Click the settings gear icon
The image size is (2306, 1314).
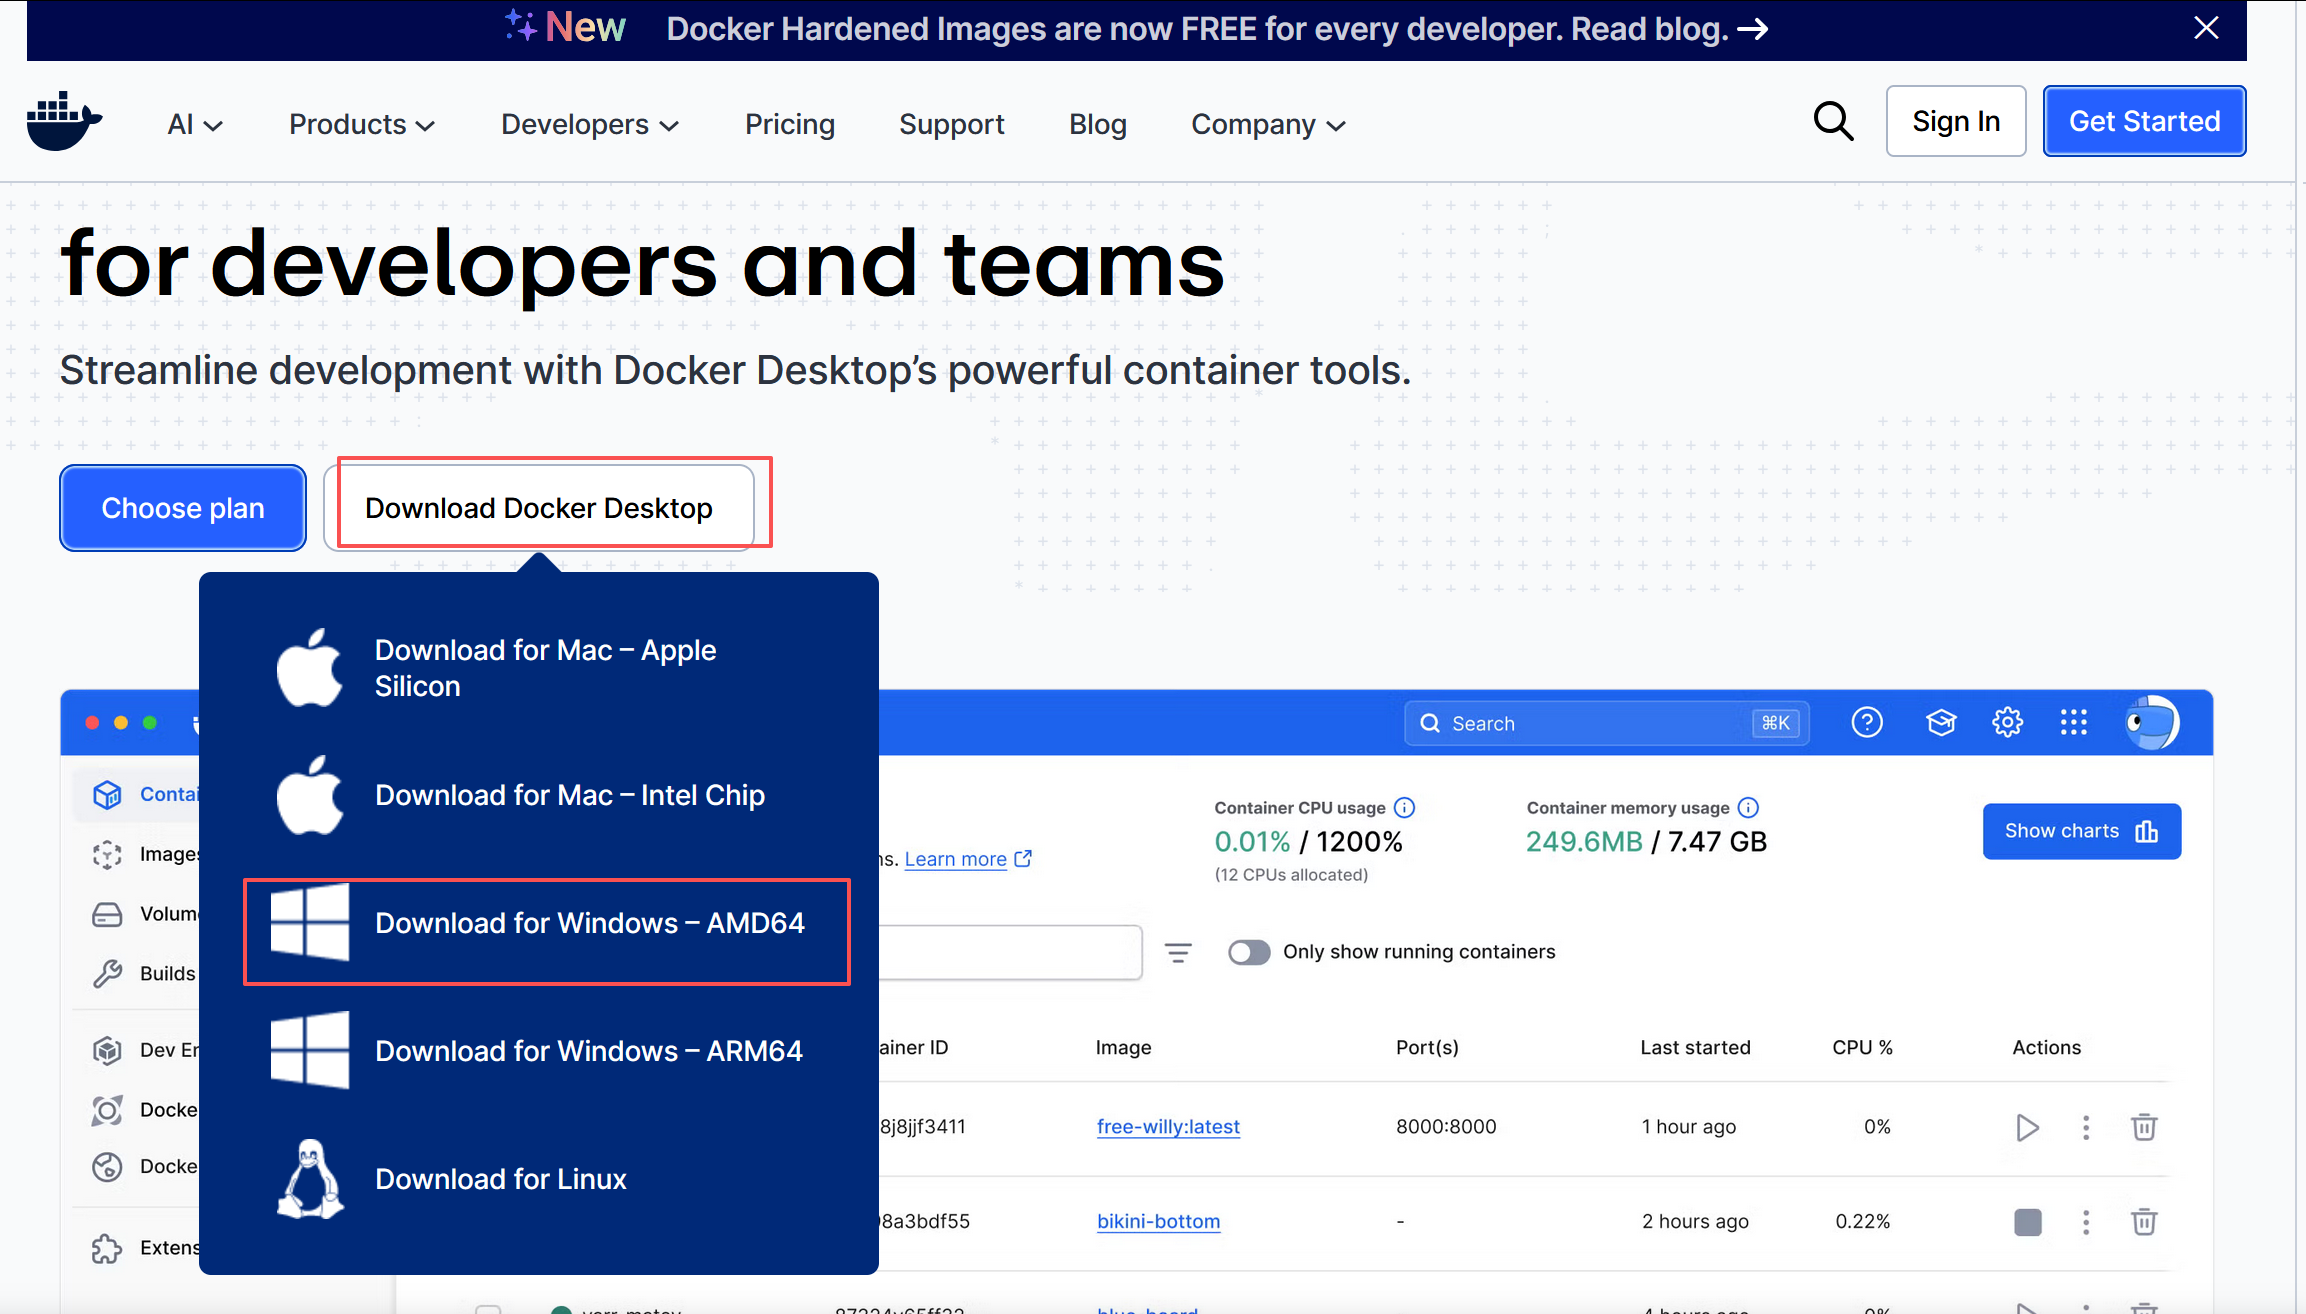pos(2007,722)
